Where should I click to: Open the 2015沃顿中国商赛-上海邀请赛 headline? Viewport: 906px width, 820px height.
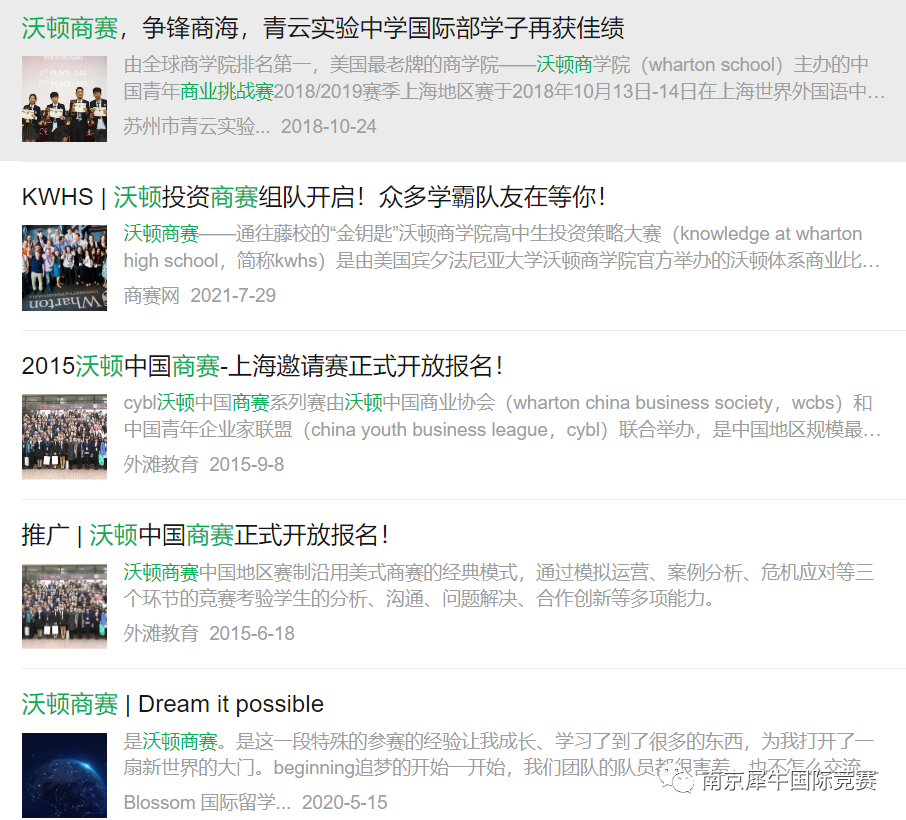click(x=262, y=366)
